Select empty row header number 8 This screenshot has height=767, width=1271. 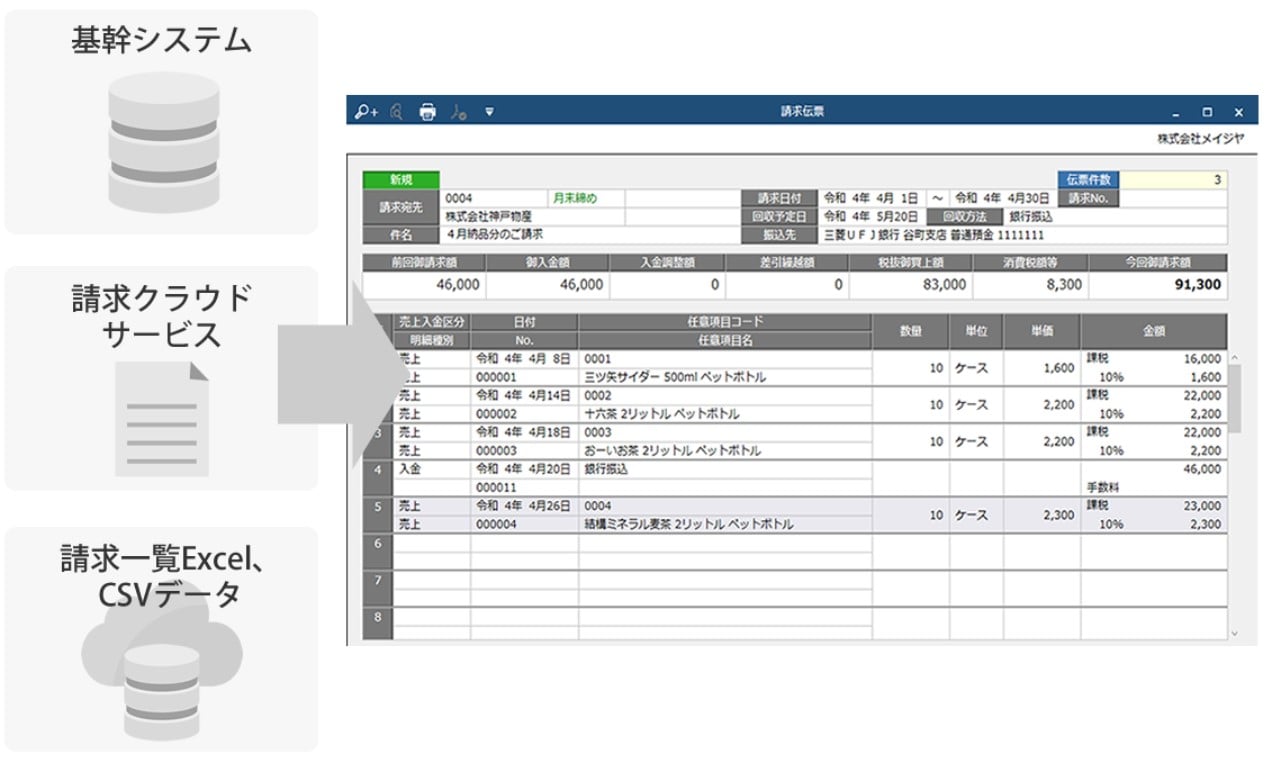click(377, 625)
